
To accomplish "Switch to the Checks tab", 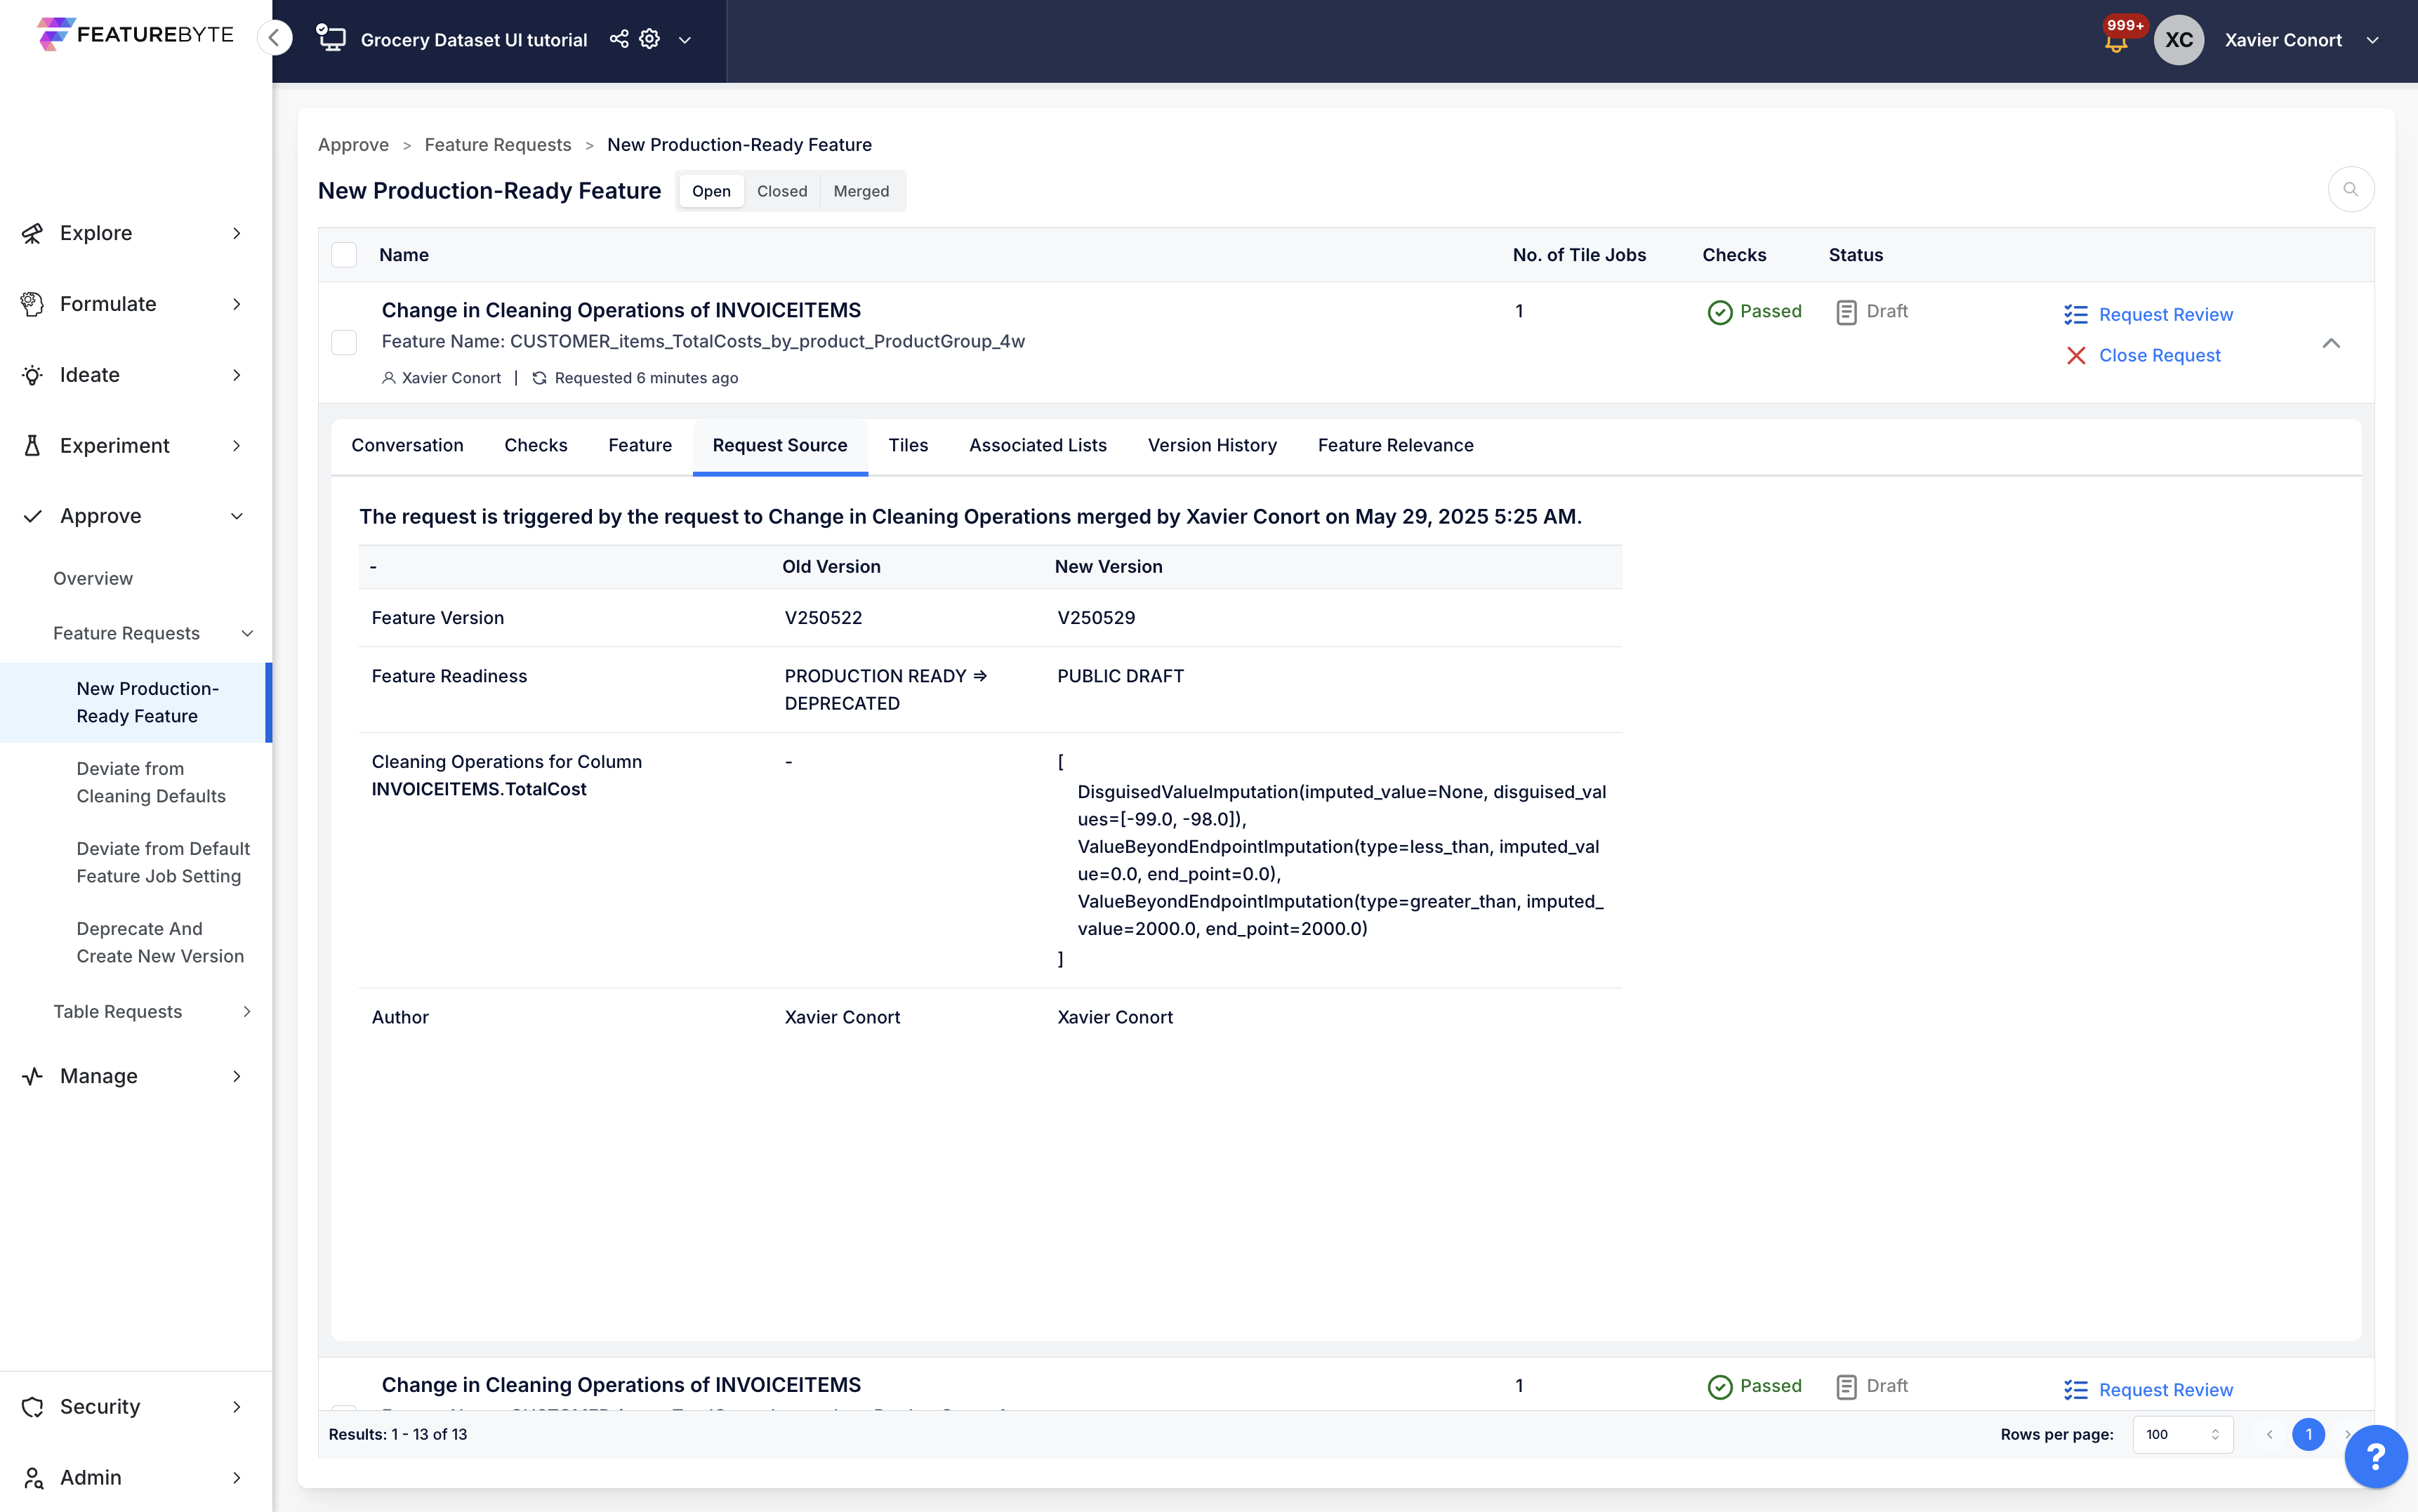I will (x=536, y=445).
